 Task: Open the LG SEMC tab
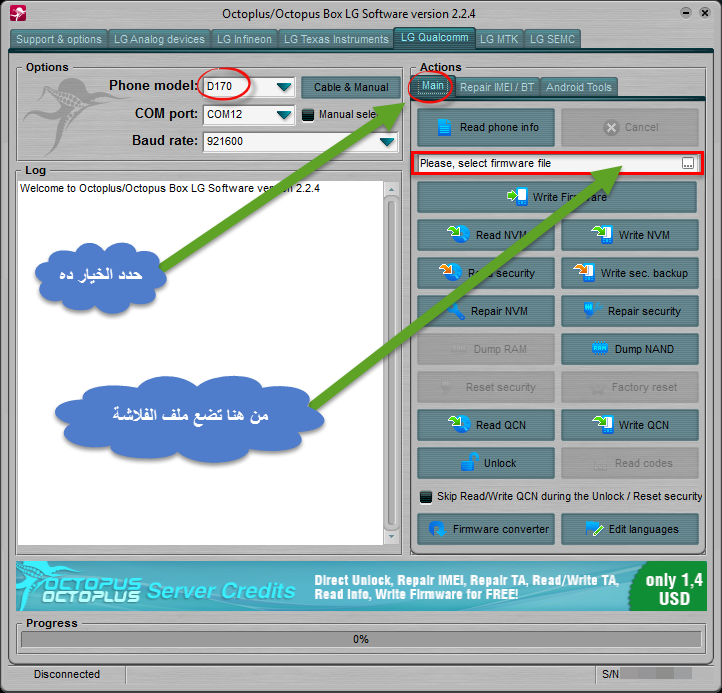pyautogui.click(x=552, y=39)
